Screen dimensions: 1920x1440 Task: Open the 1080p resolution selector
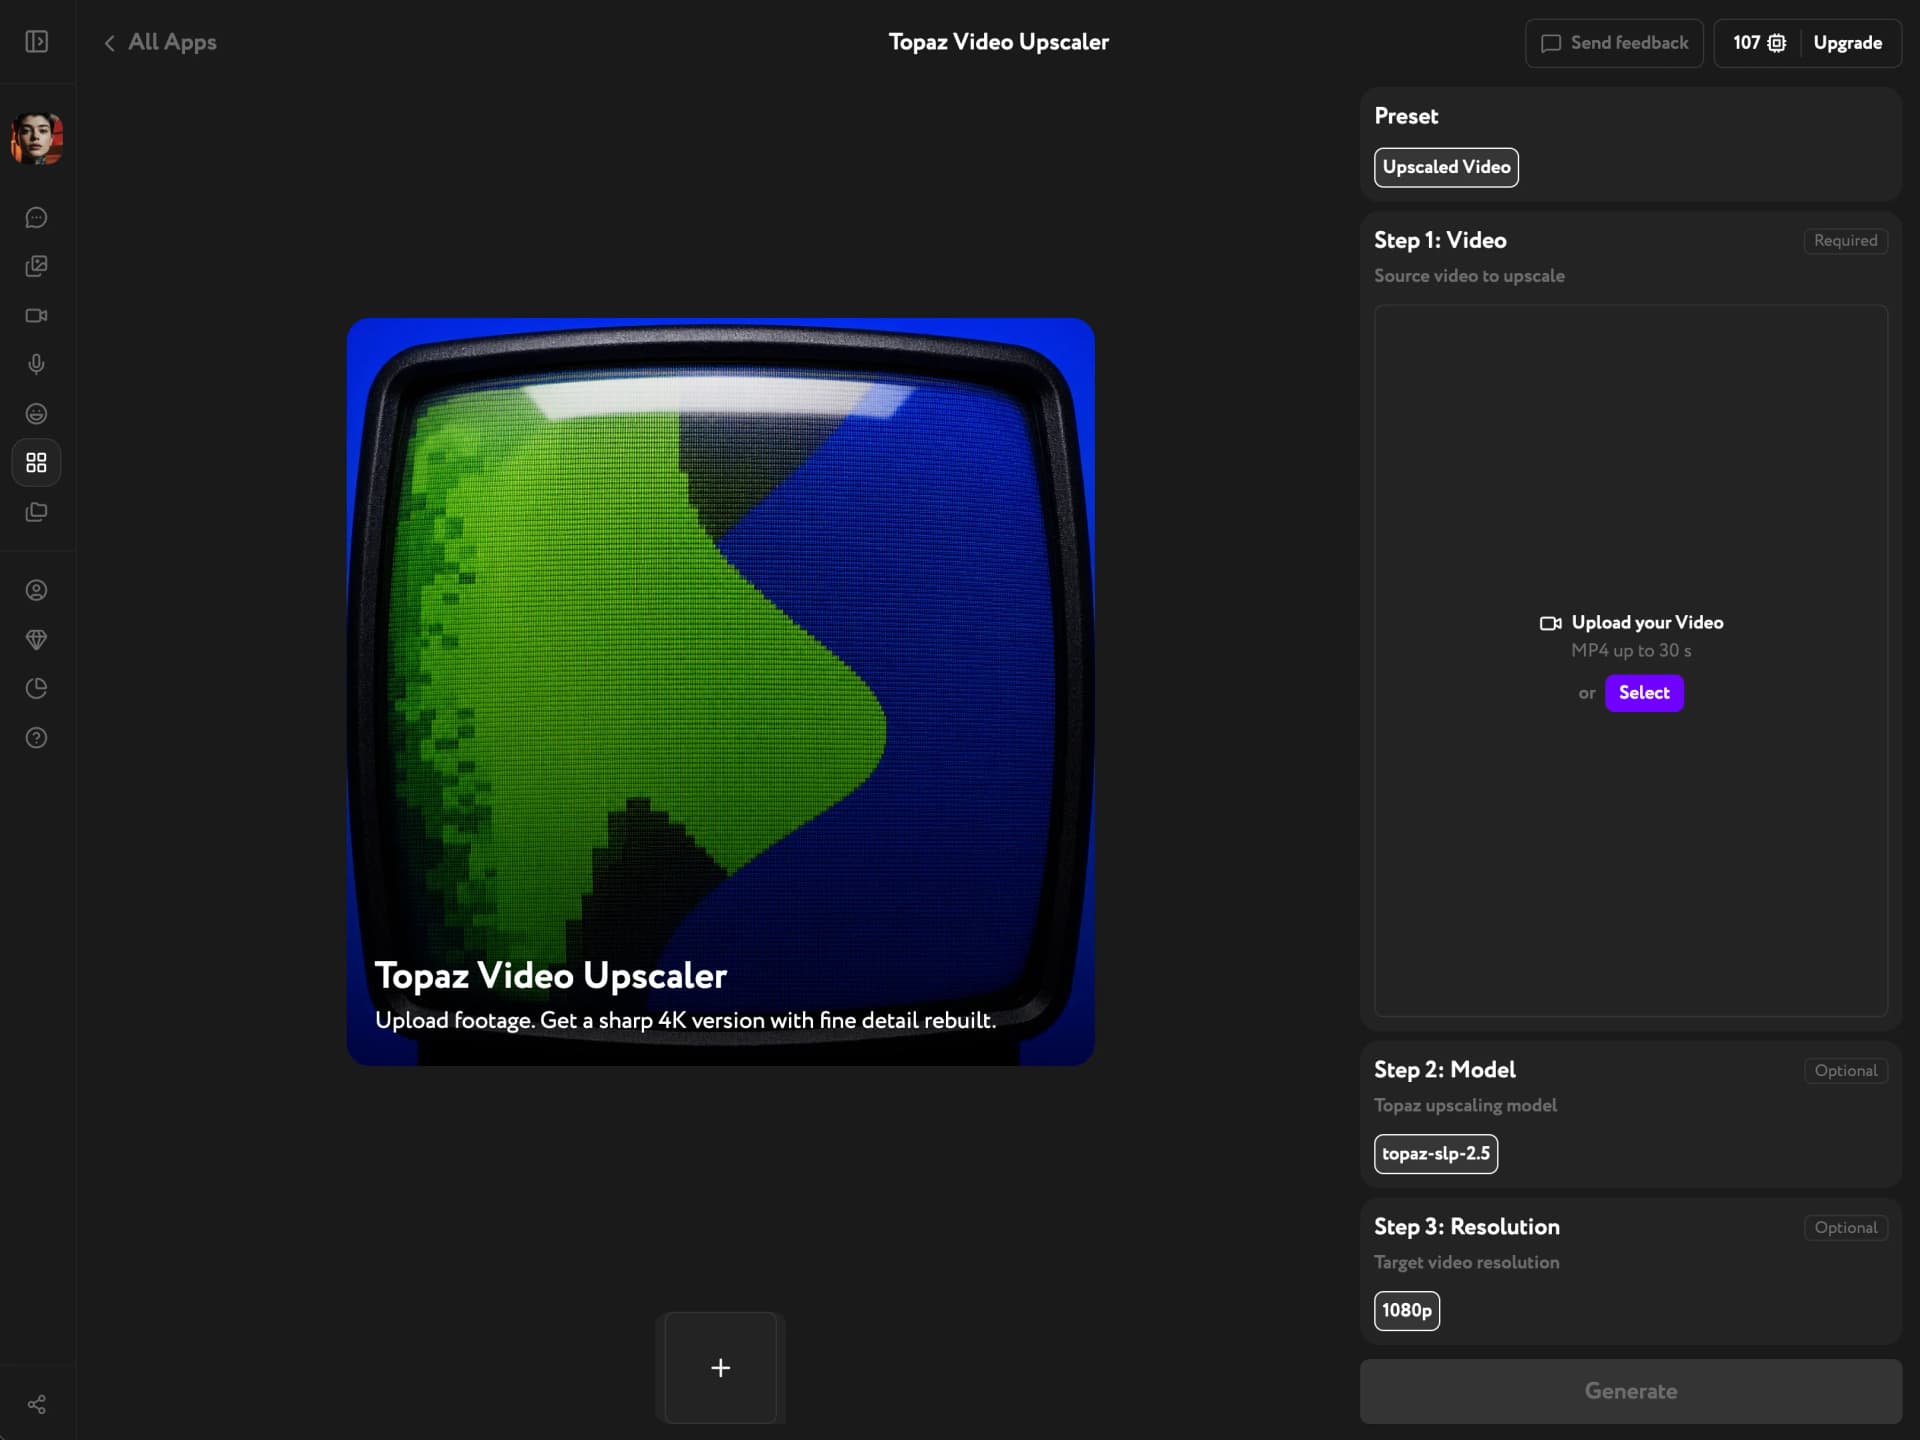(x=1407, y=1311)
